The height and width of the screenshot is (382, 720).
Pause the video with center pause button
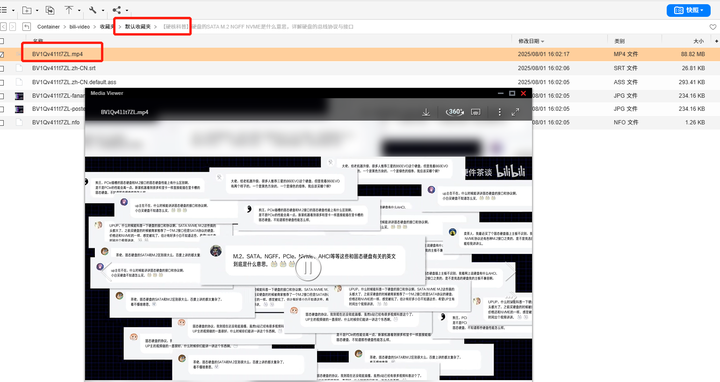pyautogui.click(x=308, y=268)
